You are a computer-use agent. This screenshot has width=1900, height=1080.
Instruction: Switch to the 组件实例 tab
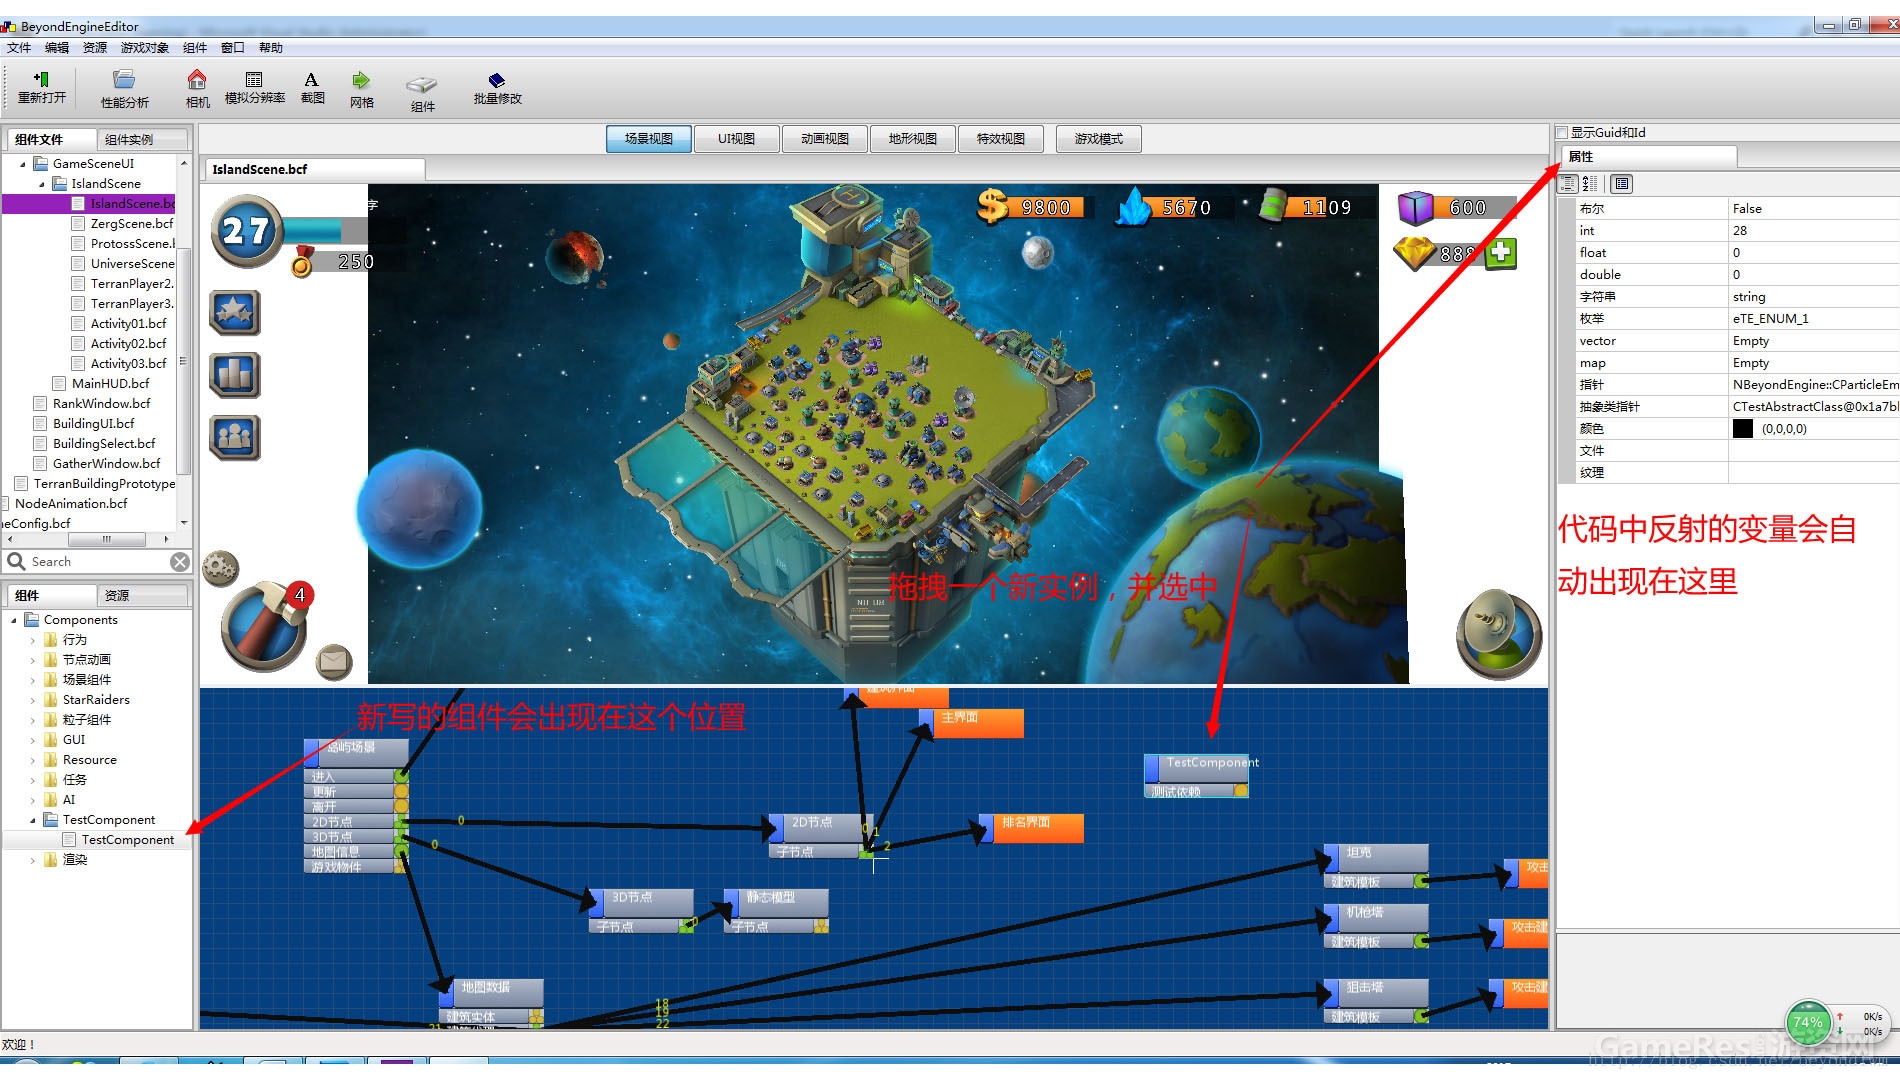click(x=141, y=139)
